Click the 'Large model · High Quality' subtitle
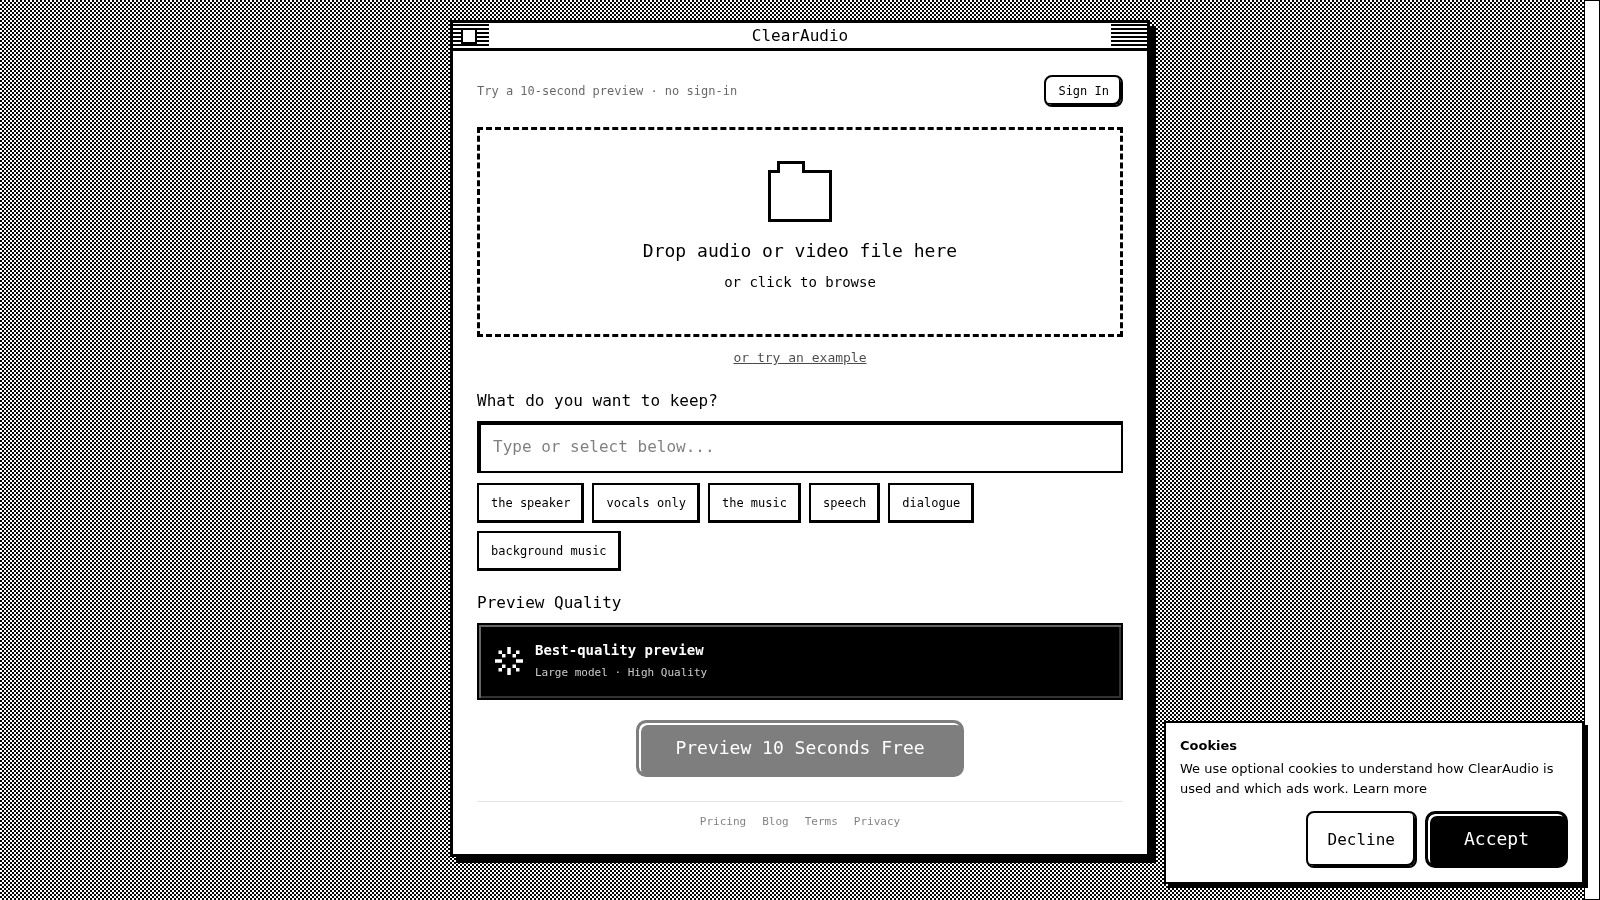 click(621, 673)
